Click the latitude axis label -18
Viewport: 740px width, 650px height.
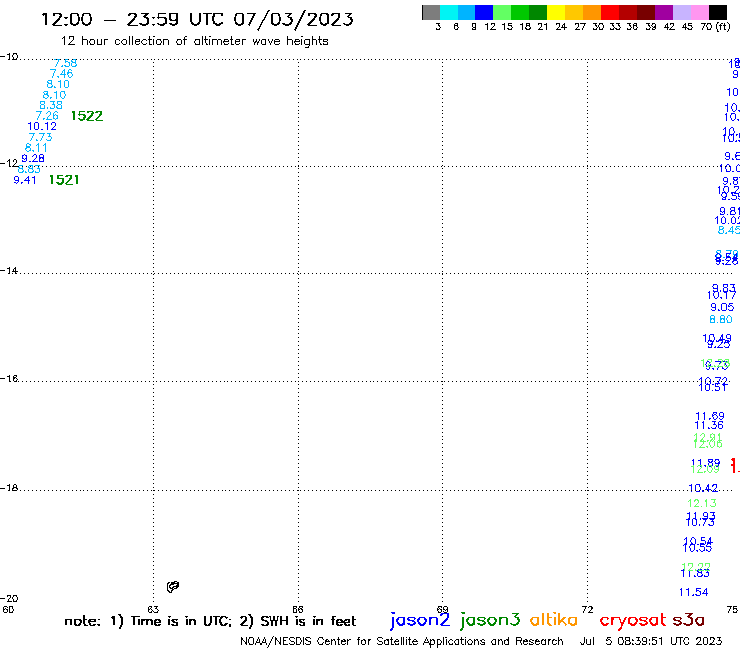[9, 488]
